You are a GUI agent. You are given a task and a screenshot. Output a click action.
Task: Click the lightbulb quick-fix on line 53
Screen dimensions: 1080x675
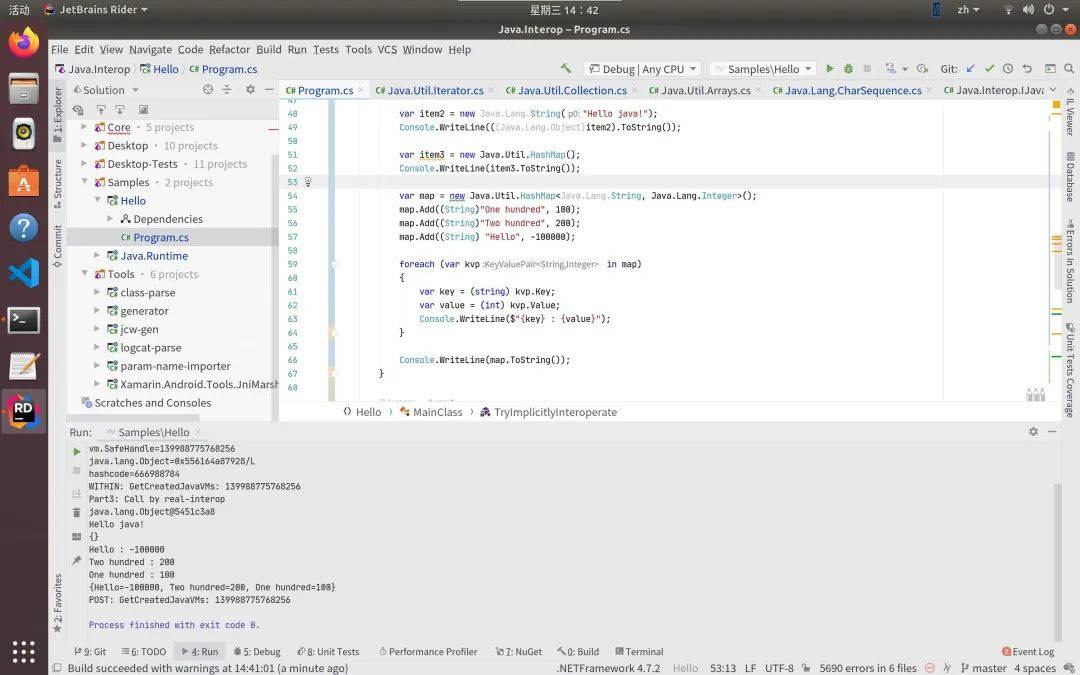[x=308, y=182]
